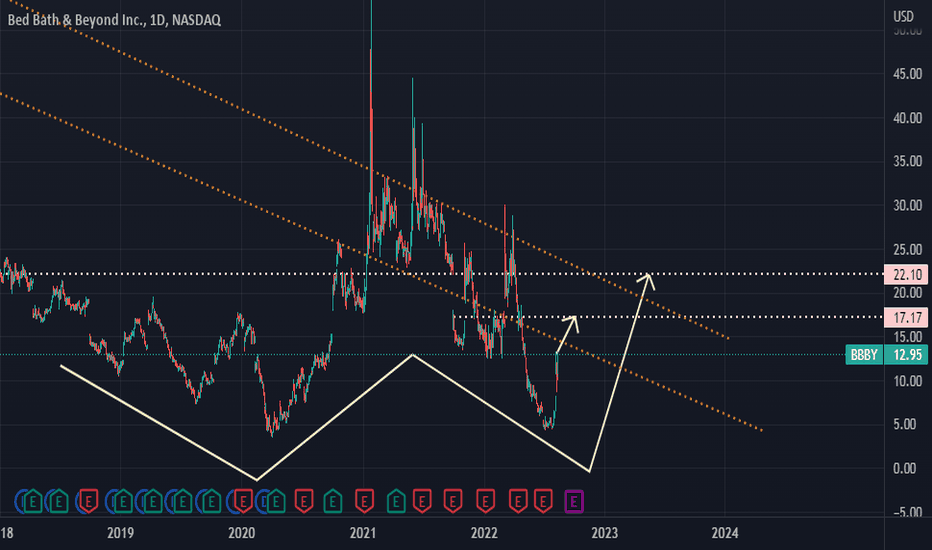
Task: Click the 2021 label on time axis
Action: [363, 533]
